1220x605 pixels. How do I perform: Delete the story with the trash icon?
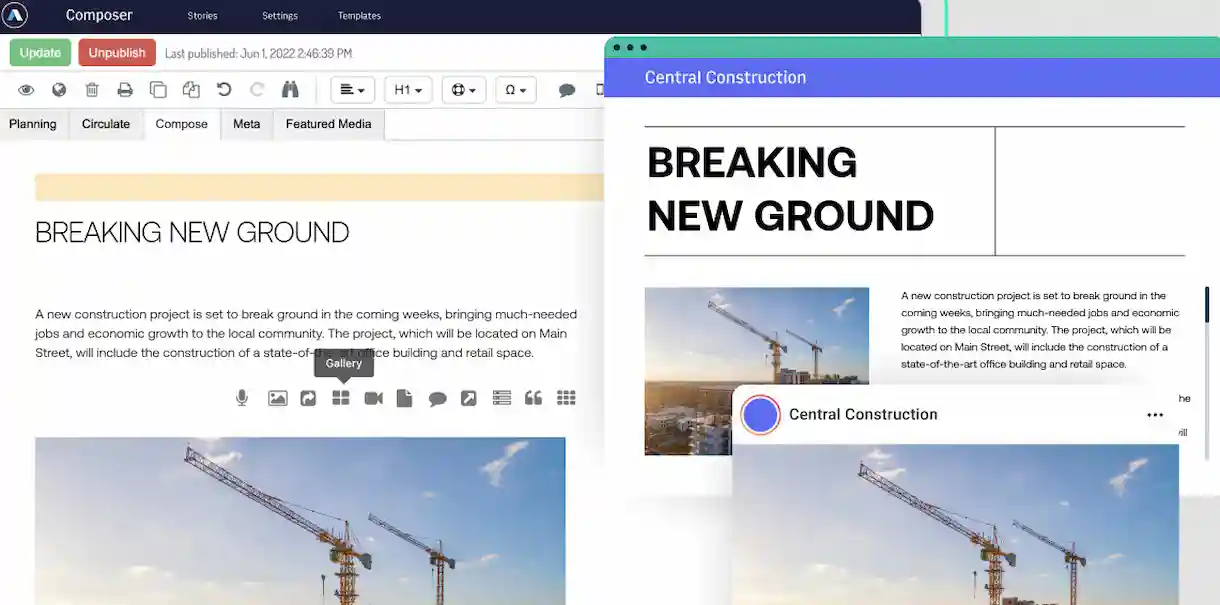pyautogui.click(x=92, y=90)
